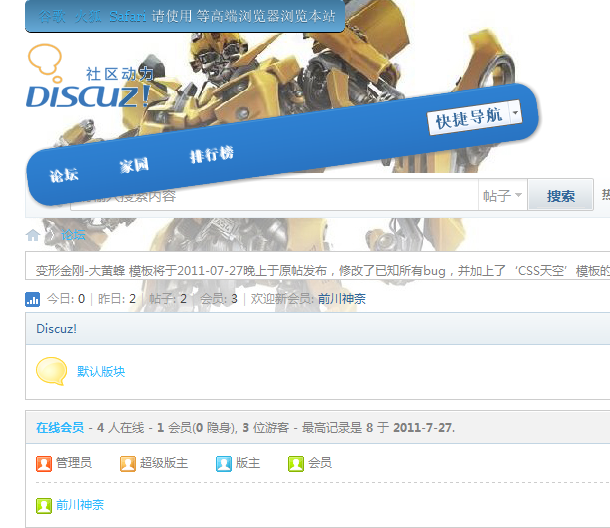Viewport: 610px width, 528px height.
Task: Click the 会员: 3 statistic text
Action: click(x=219, y=299)
